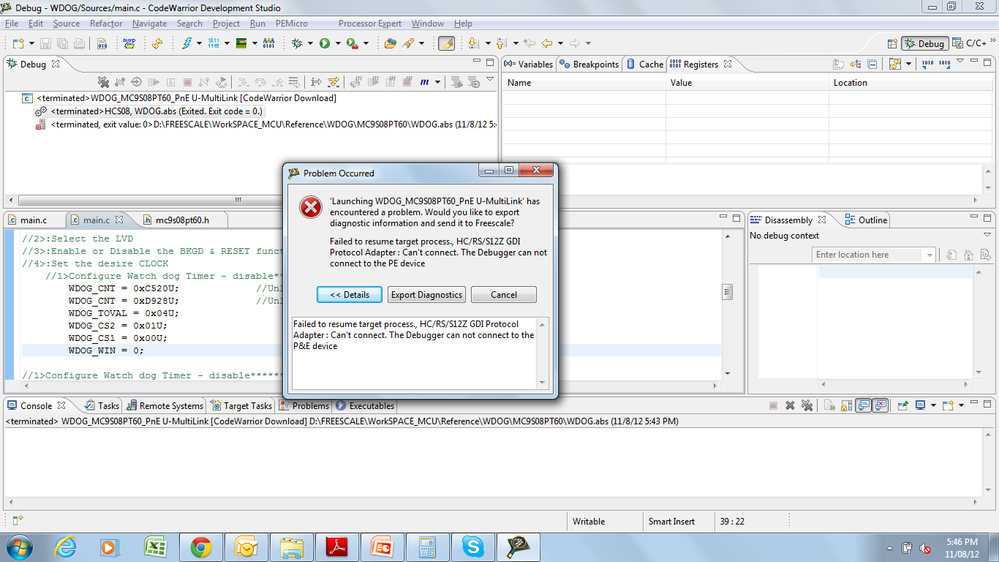This screenshot has height=562, width=999.
Task: Click the Open Perspective icon
Action: 892,43
